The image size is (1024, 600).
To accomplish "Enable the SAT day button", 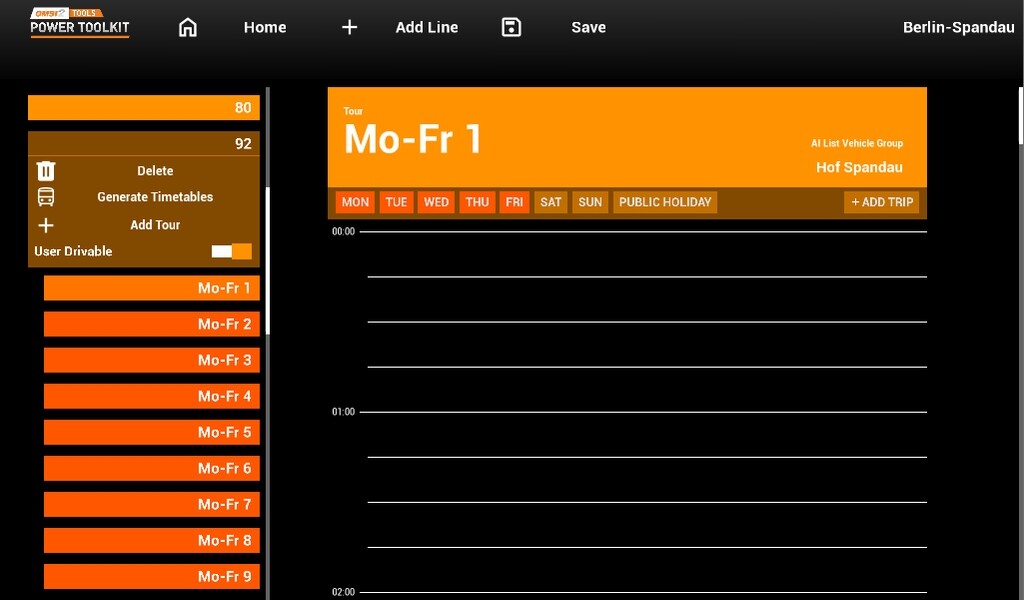I will (551, 202).
